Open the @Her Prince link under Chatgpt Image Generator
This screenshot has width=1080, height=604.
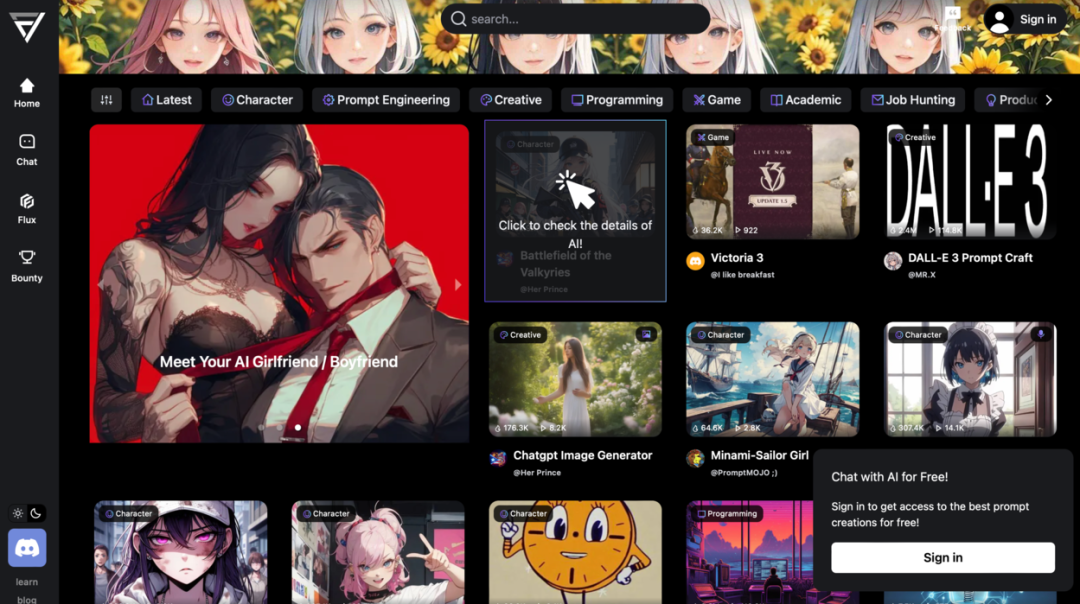(537, 472)
